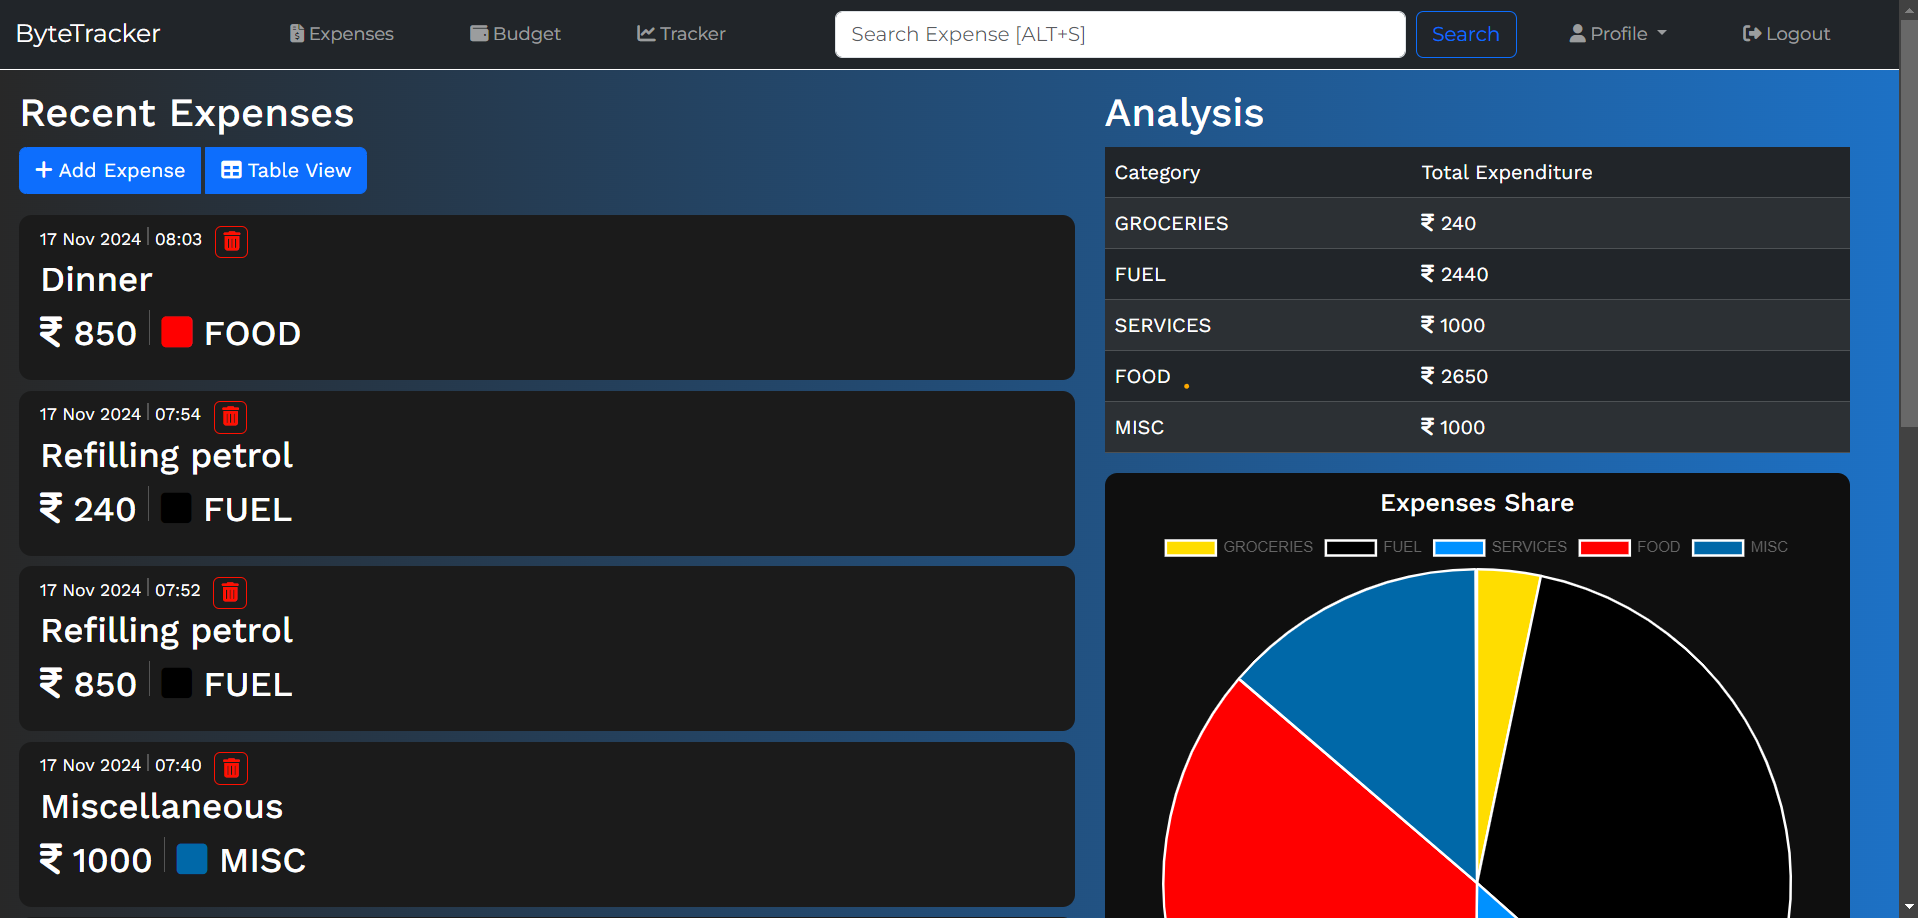Click the GROCERIES row in Analysis table
This screenshot has width=1918, height=918.
[x=1477, y=223]
